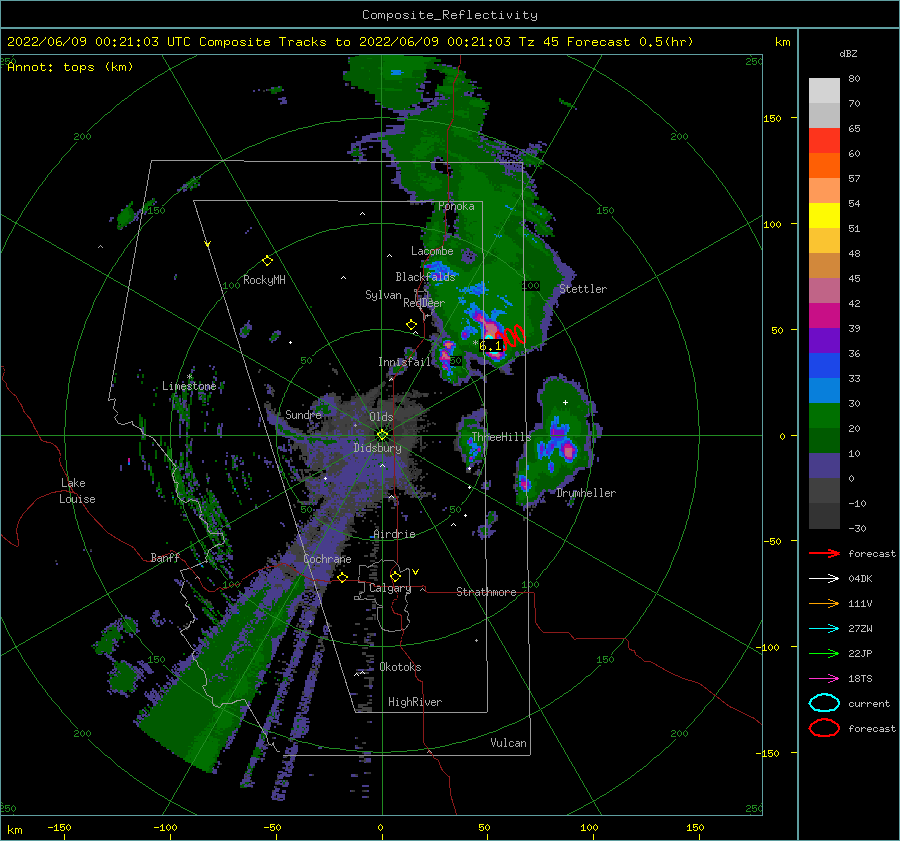
Task: Click the Lake Louise label
Action: tap(77, 491)
